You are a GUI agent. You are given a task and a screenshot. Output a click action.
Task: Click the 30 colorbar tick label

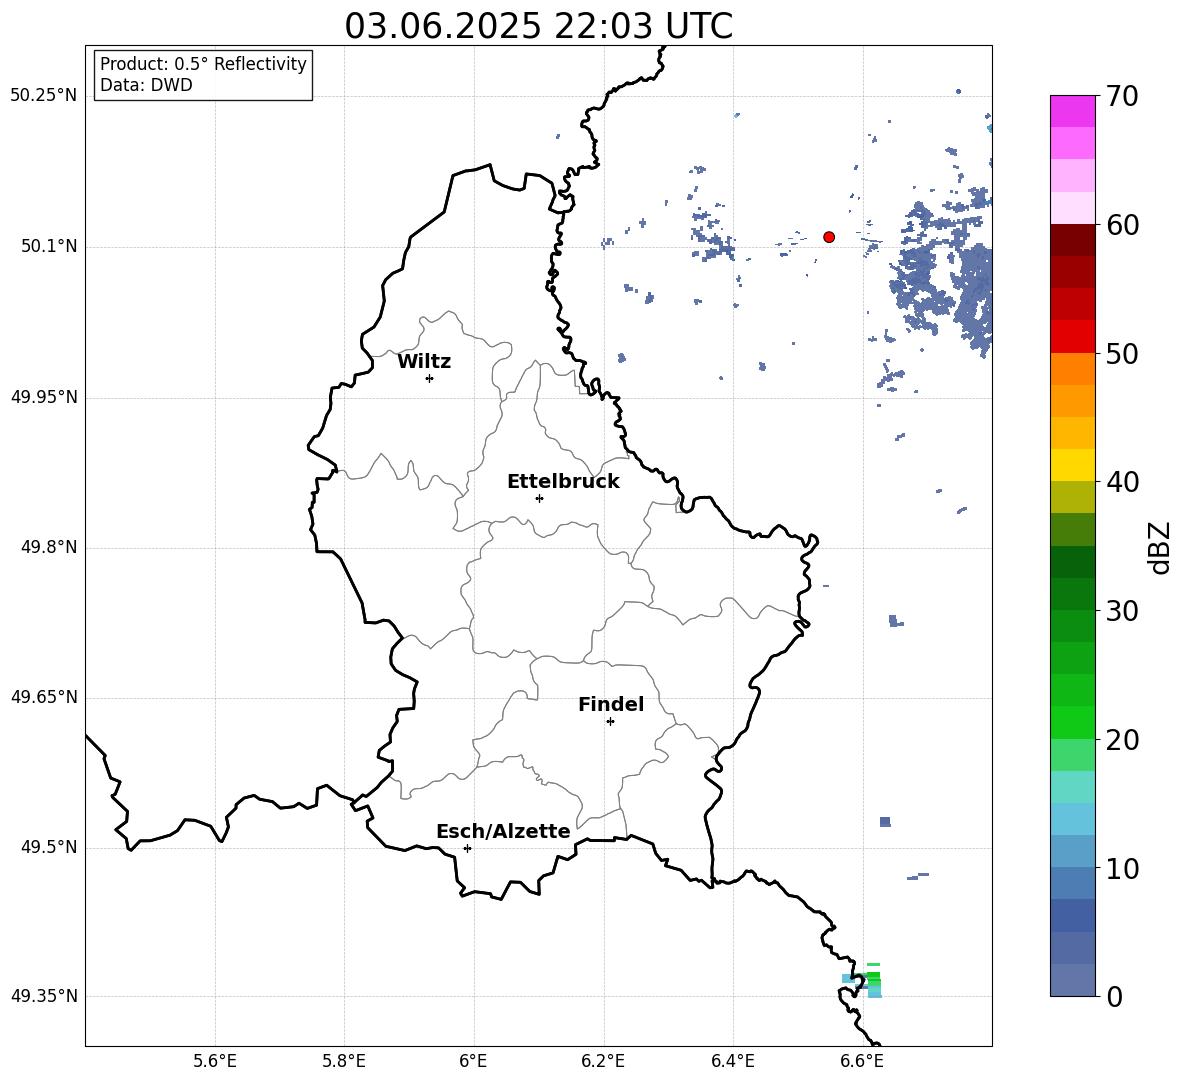1122,610
